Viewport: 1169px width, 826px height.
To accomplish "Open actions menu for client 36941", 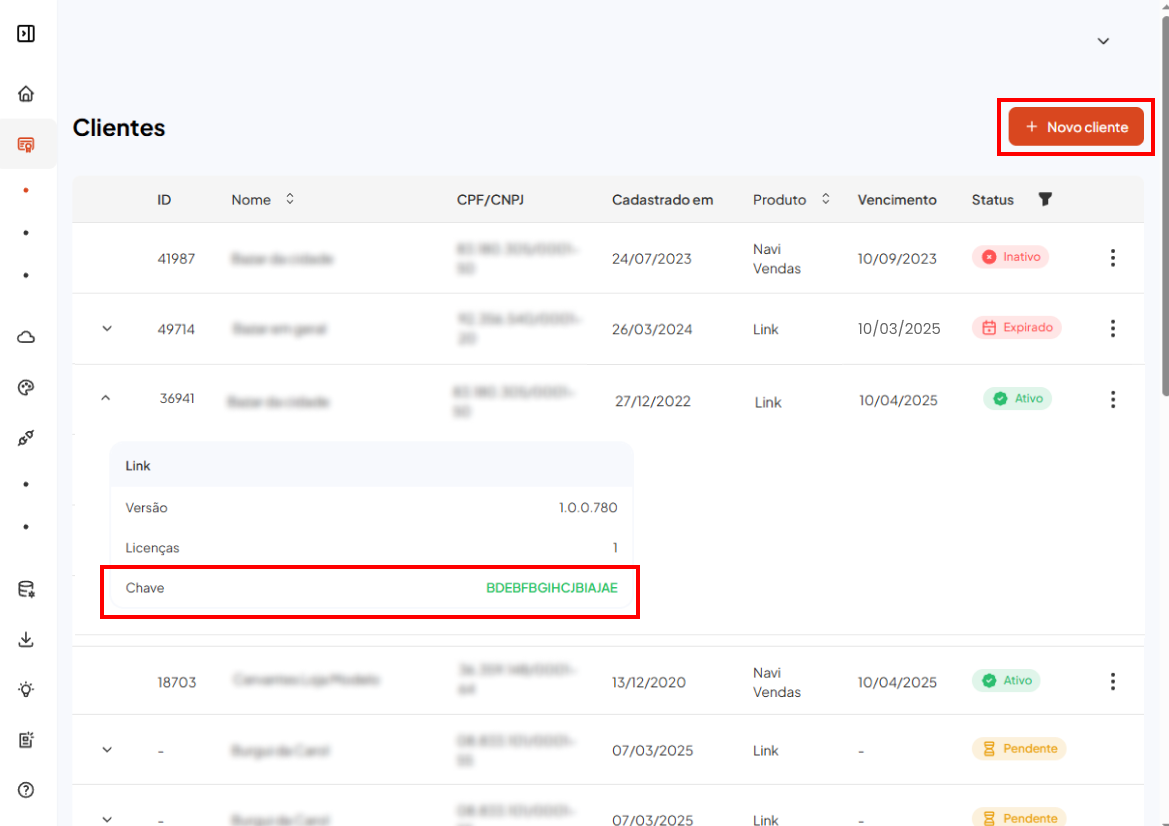I will point(1113,400).
